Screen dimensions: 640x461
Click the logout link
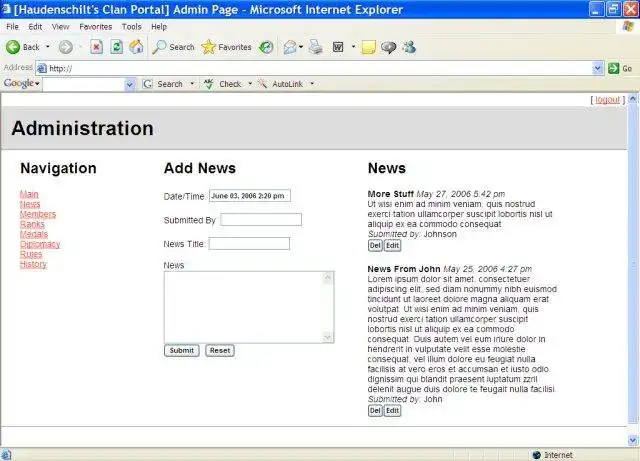(x=607, y=100)
